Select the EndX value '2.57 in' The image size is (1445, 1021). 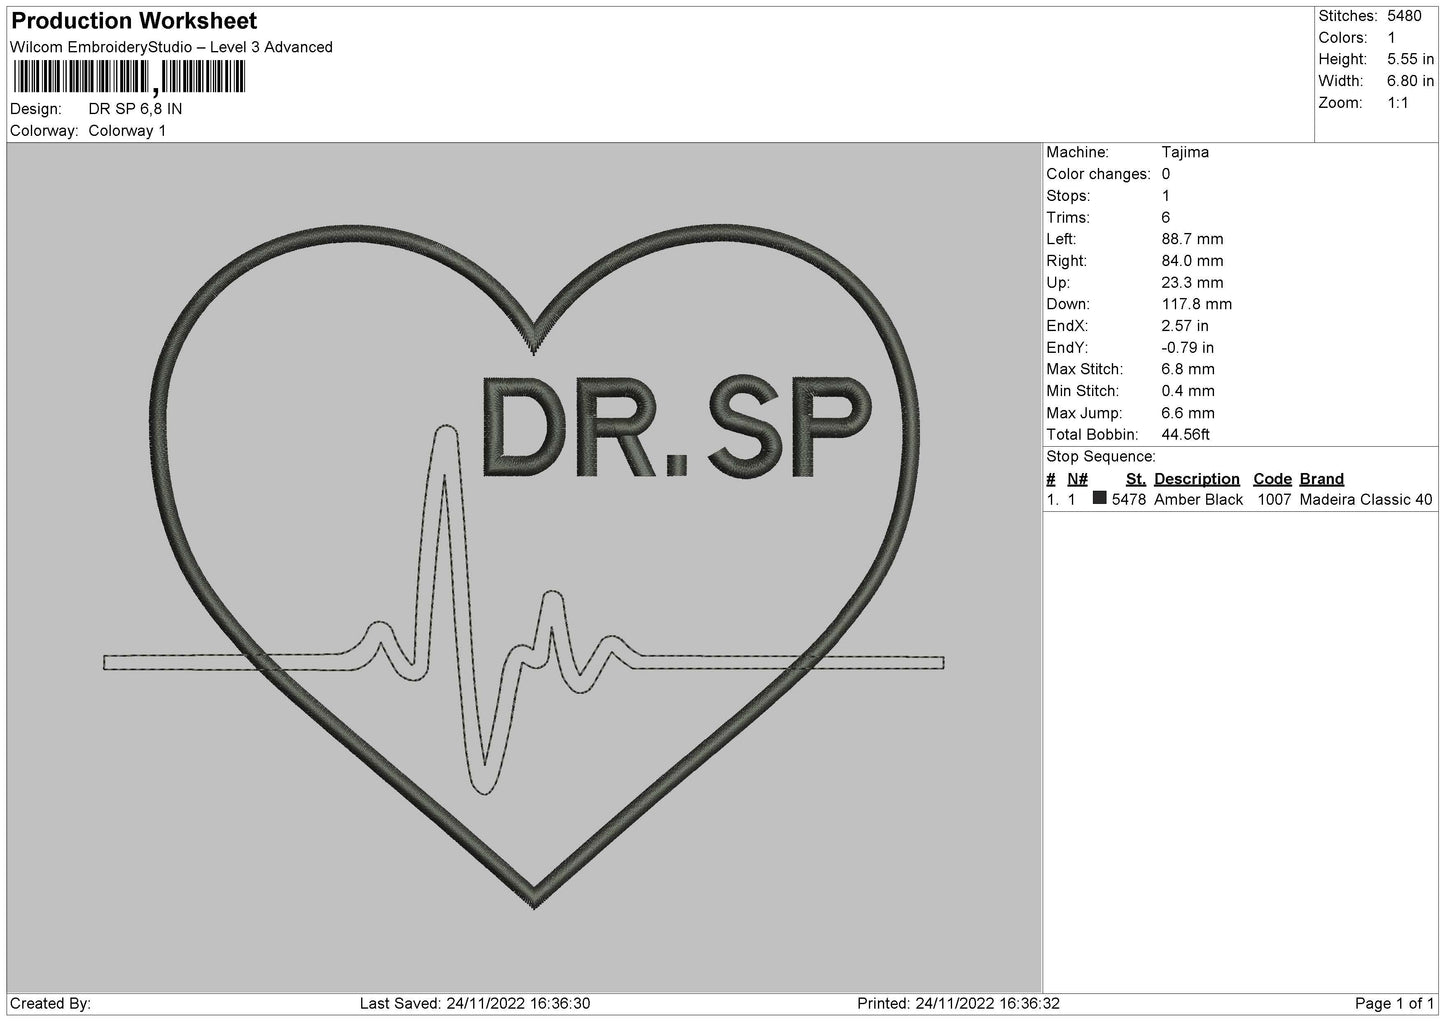[x=1185, y=326]
